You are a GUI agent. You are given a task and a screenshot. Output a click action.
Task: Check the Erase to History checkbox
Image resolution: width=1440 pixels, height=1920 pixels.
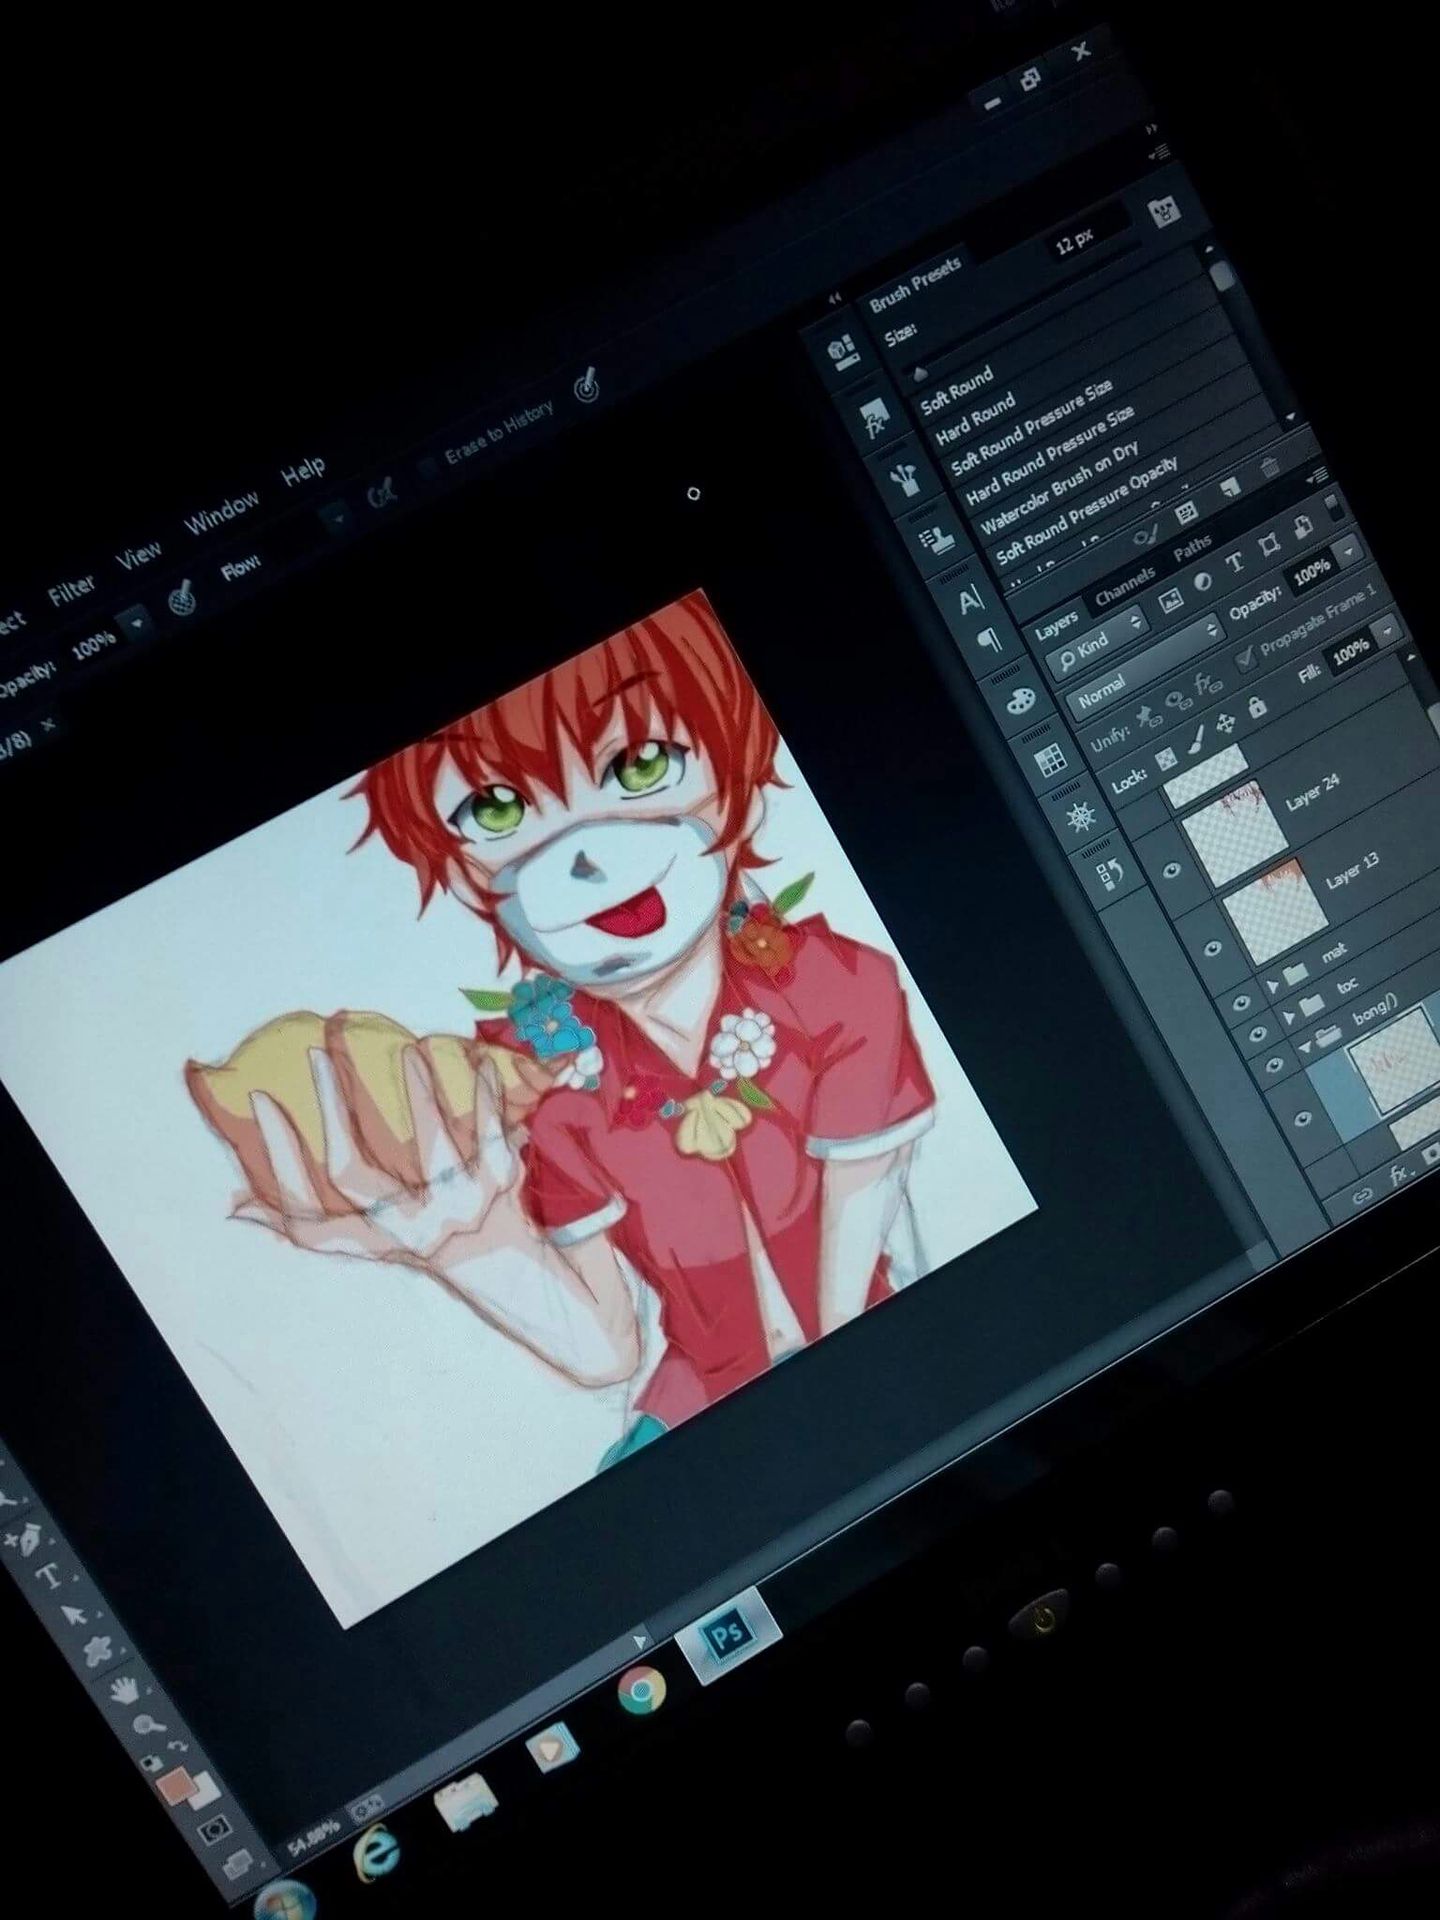pos(427,468)
